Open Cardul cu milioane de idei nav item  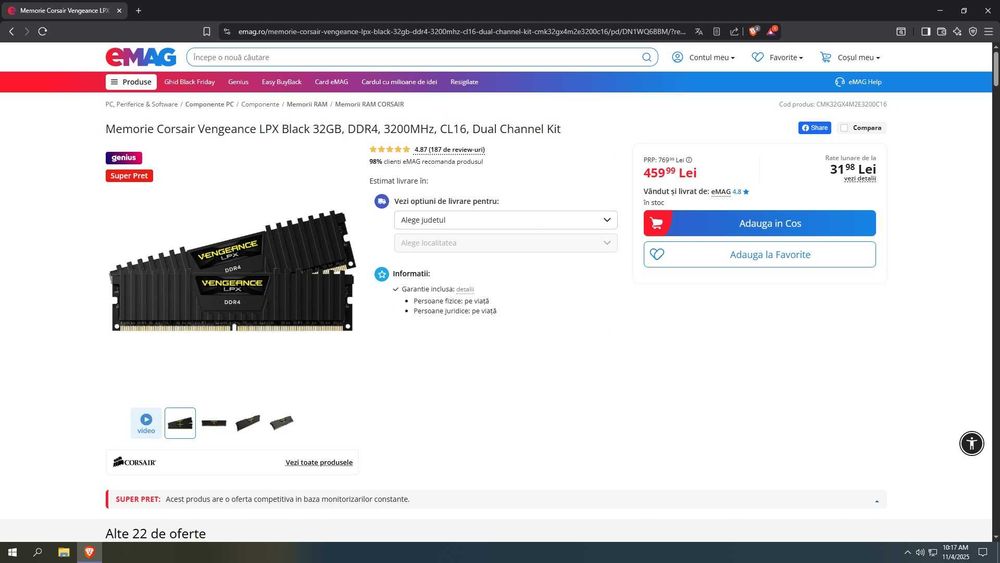[399, 82]
